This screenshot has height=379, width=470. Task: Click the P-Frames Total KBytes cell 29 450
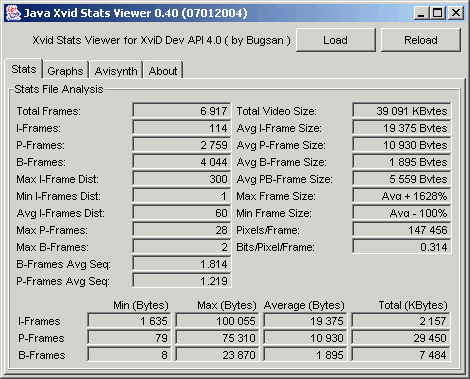point(401,338)
